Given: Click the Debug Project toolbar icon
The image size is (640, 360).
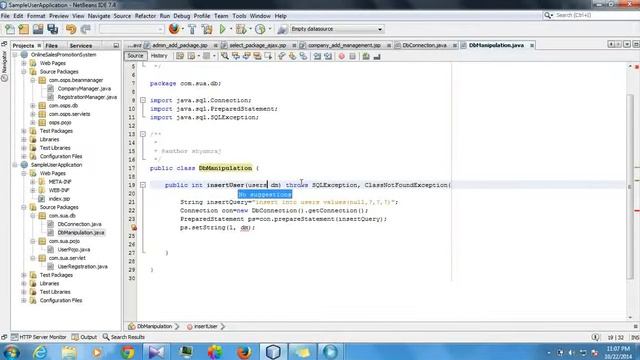Looking at the screenshot, I should click(241, 29).
